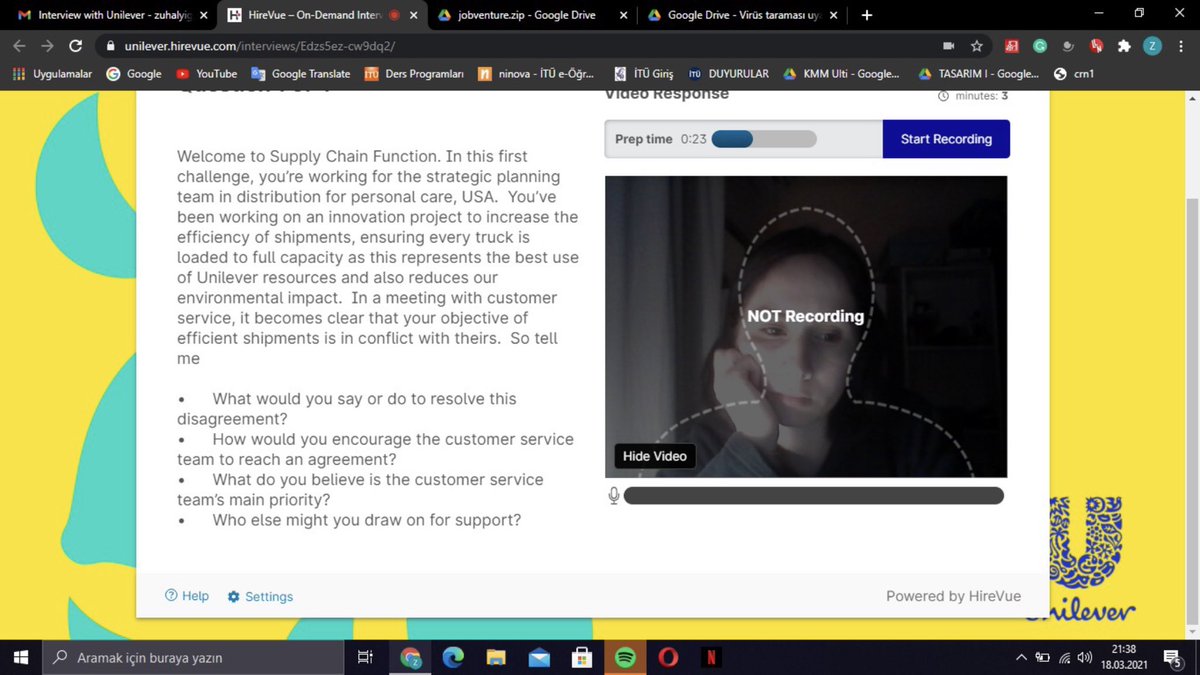The width and height of the screenshot is (1200, 675).
Task: Bookmark this page with star icon
Action: tap(976, 46)
